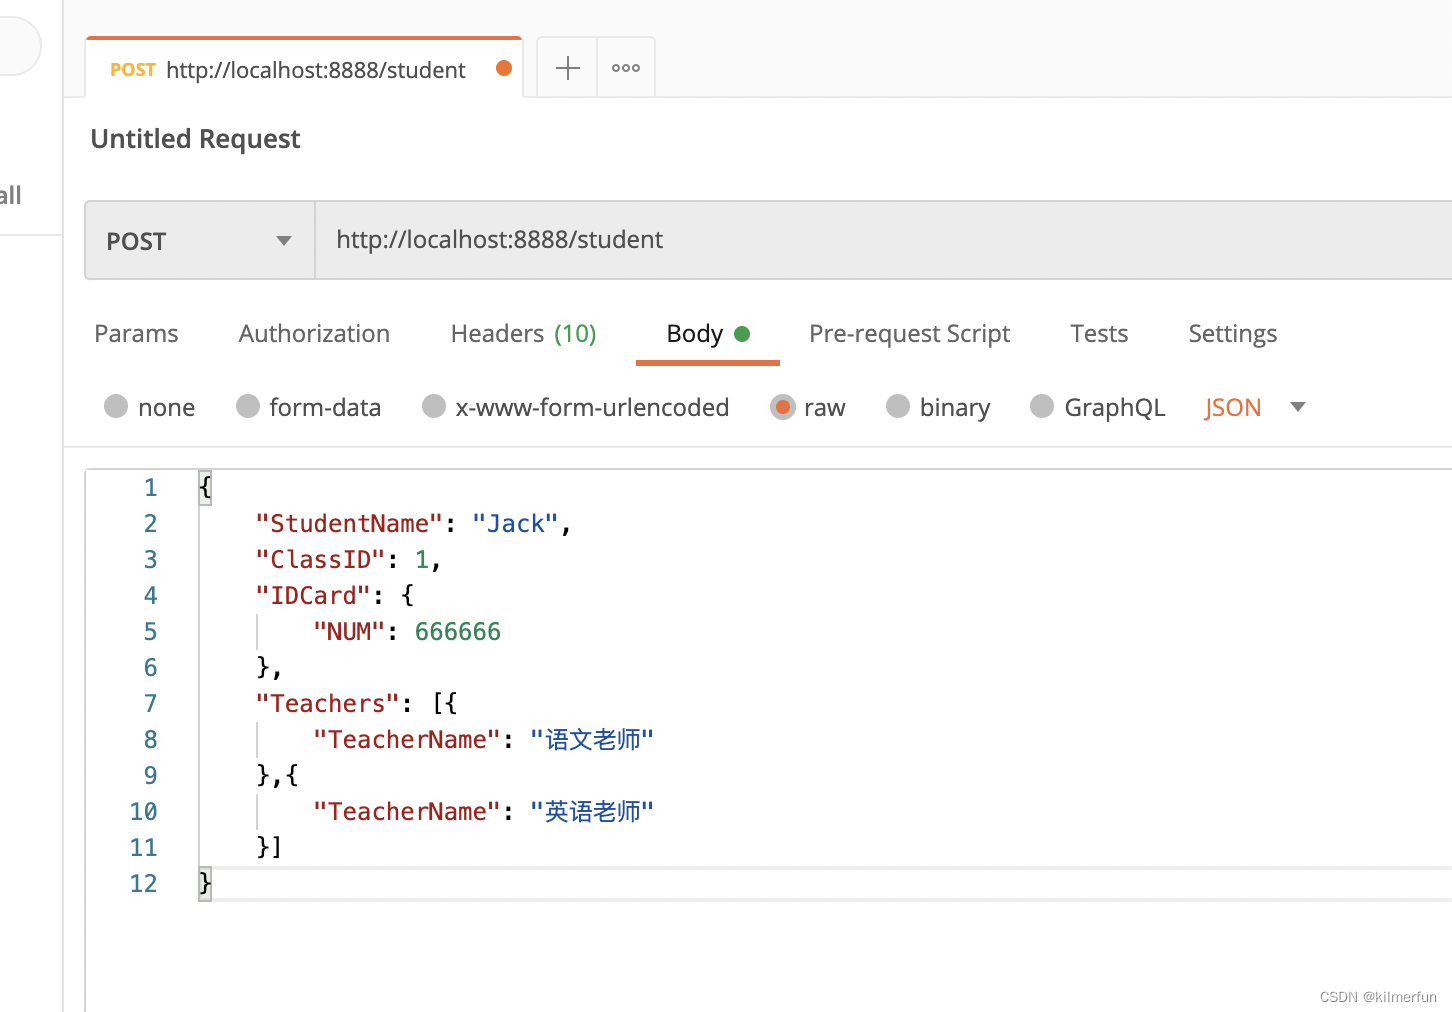
Task: Close the unsaved POST student tab dot
Action: tap(504, 68)
